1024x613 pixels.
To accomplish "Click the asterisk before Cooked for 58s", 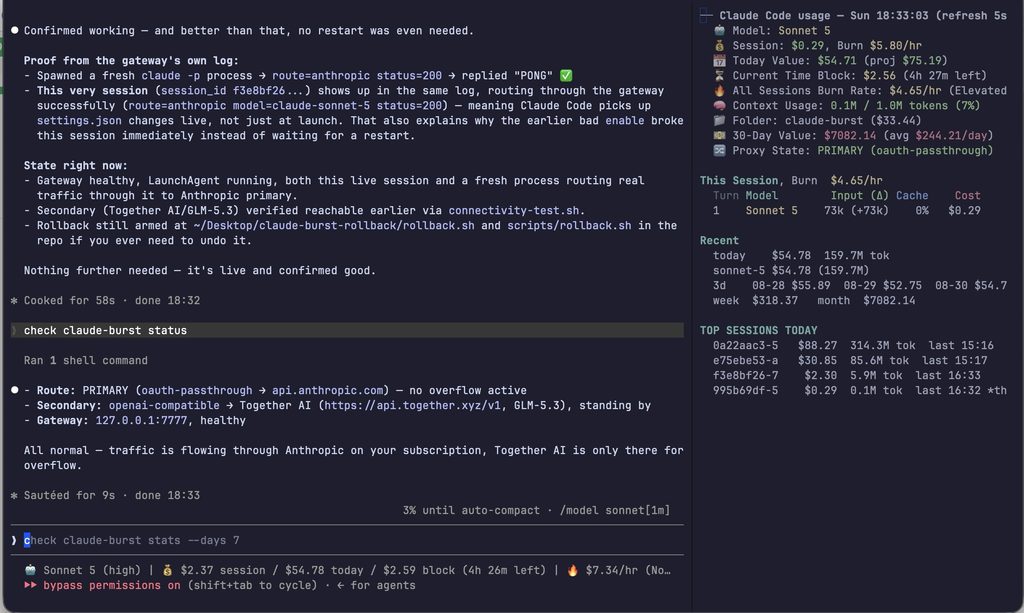I will click(x=14, y=301).
